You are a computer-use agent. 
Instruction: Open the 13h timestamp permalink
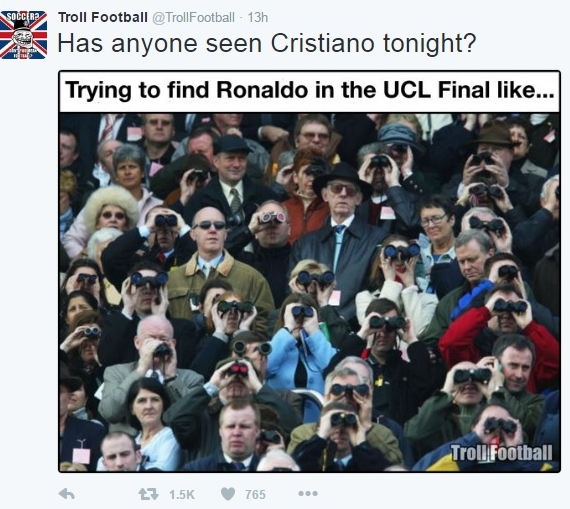click(x=257, y=17)
